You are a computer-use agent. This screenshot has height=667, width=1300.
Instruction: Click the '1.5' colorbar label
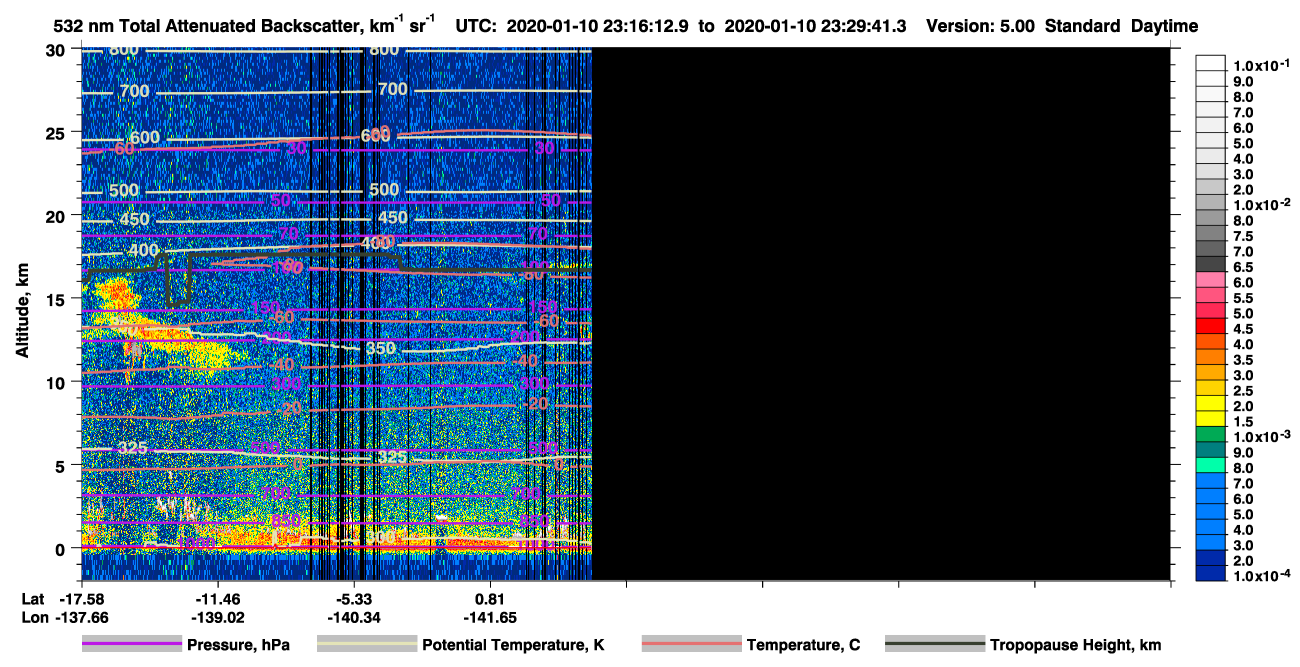1243,422
